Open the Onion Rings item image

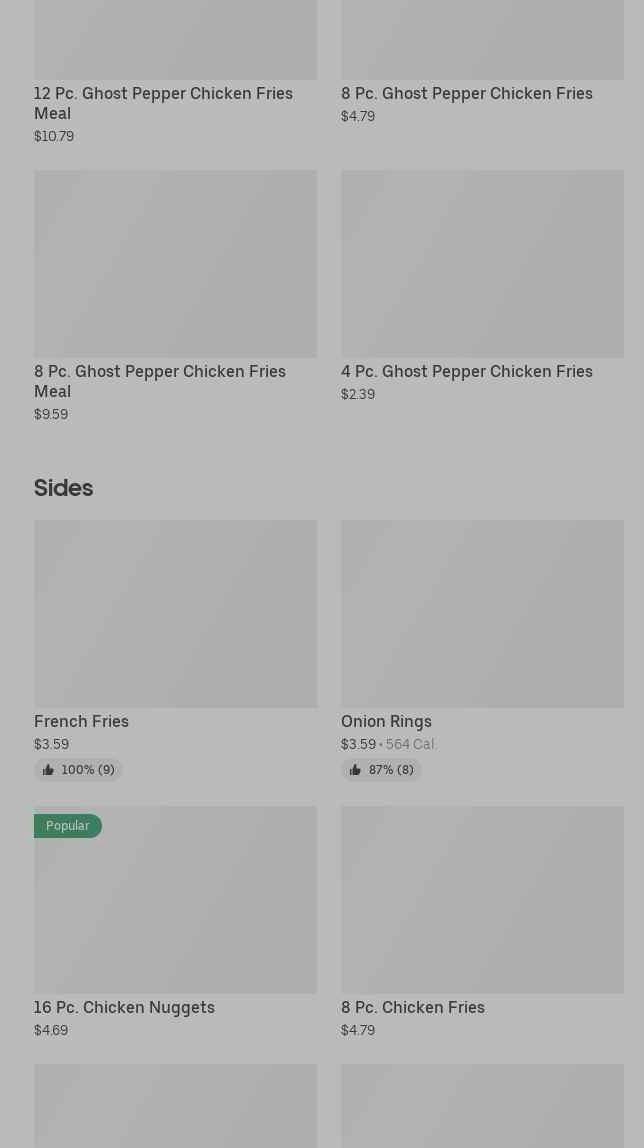[482, 613]
